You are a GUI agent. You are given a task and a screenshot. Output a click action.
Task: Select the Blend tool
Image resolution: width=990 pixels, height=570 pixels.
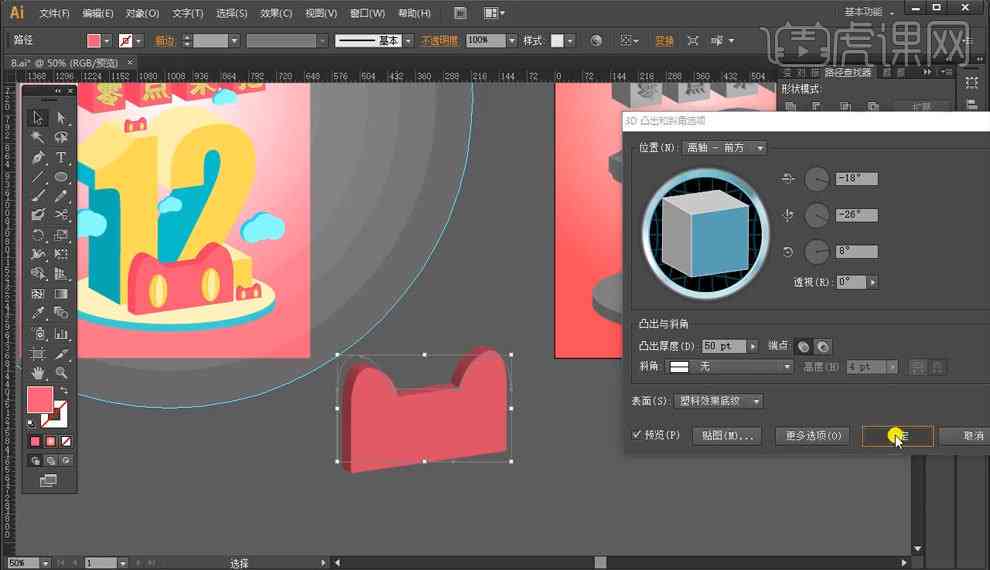click(61, 313)
